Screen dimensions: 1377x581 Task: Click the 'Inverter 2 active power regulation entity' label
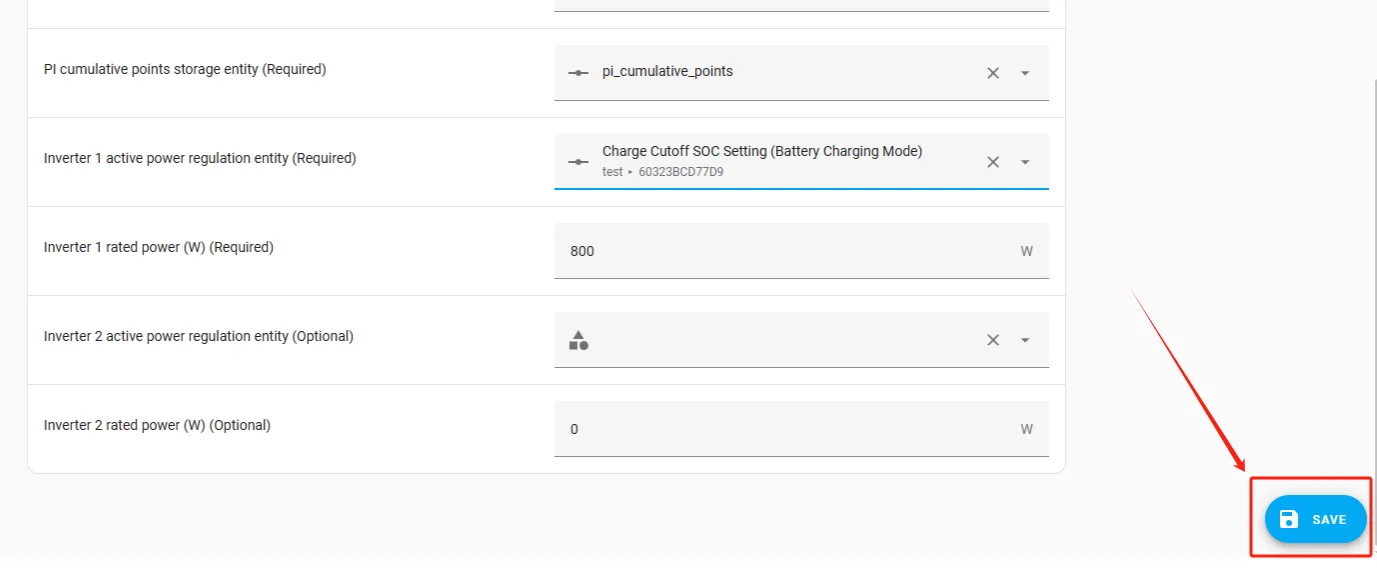198,336
